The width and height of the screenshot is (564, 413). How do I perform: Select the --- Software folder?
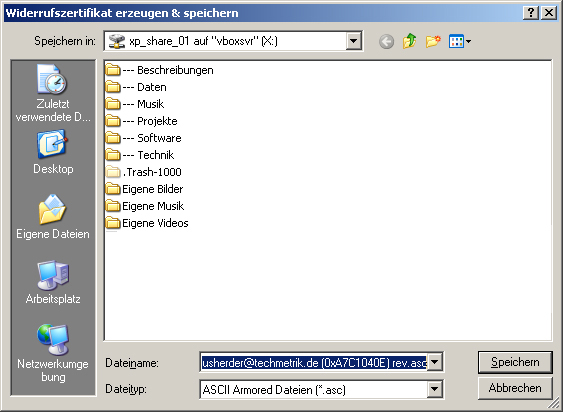point(144,138)
